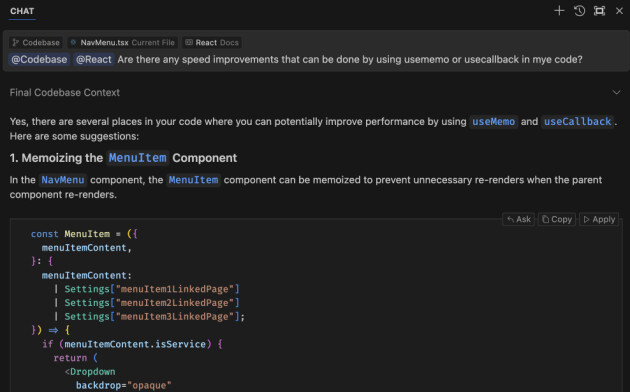Click the '<Dropdown' code line
The image size is (630, 392).
point(90,372)
